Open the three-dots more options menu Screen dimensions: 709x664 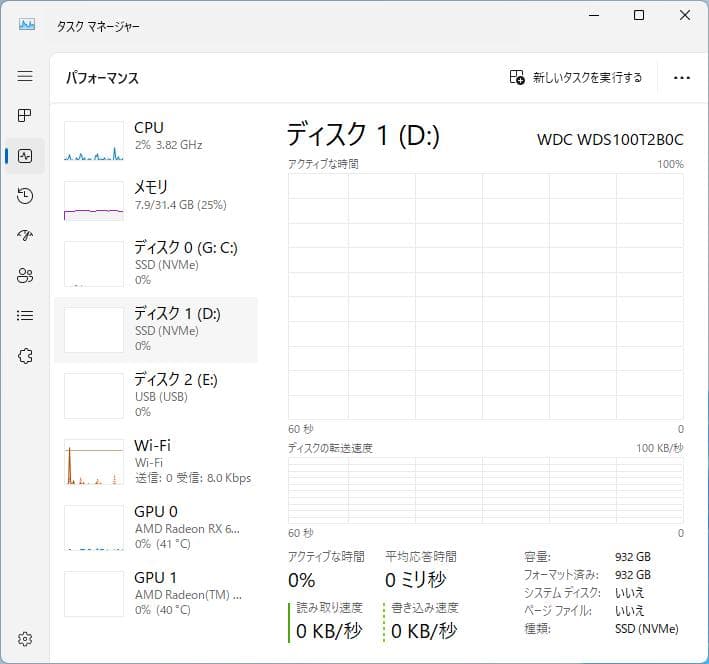point(681,78)
